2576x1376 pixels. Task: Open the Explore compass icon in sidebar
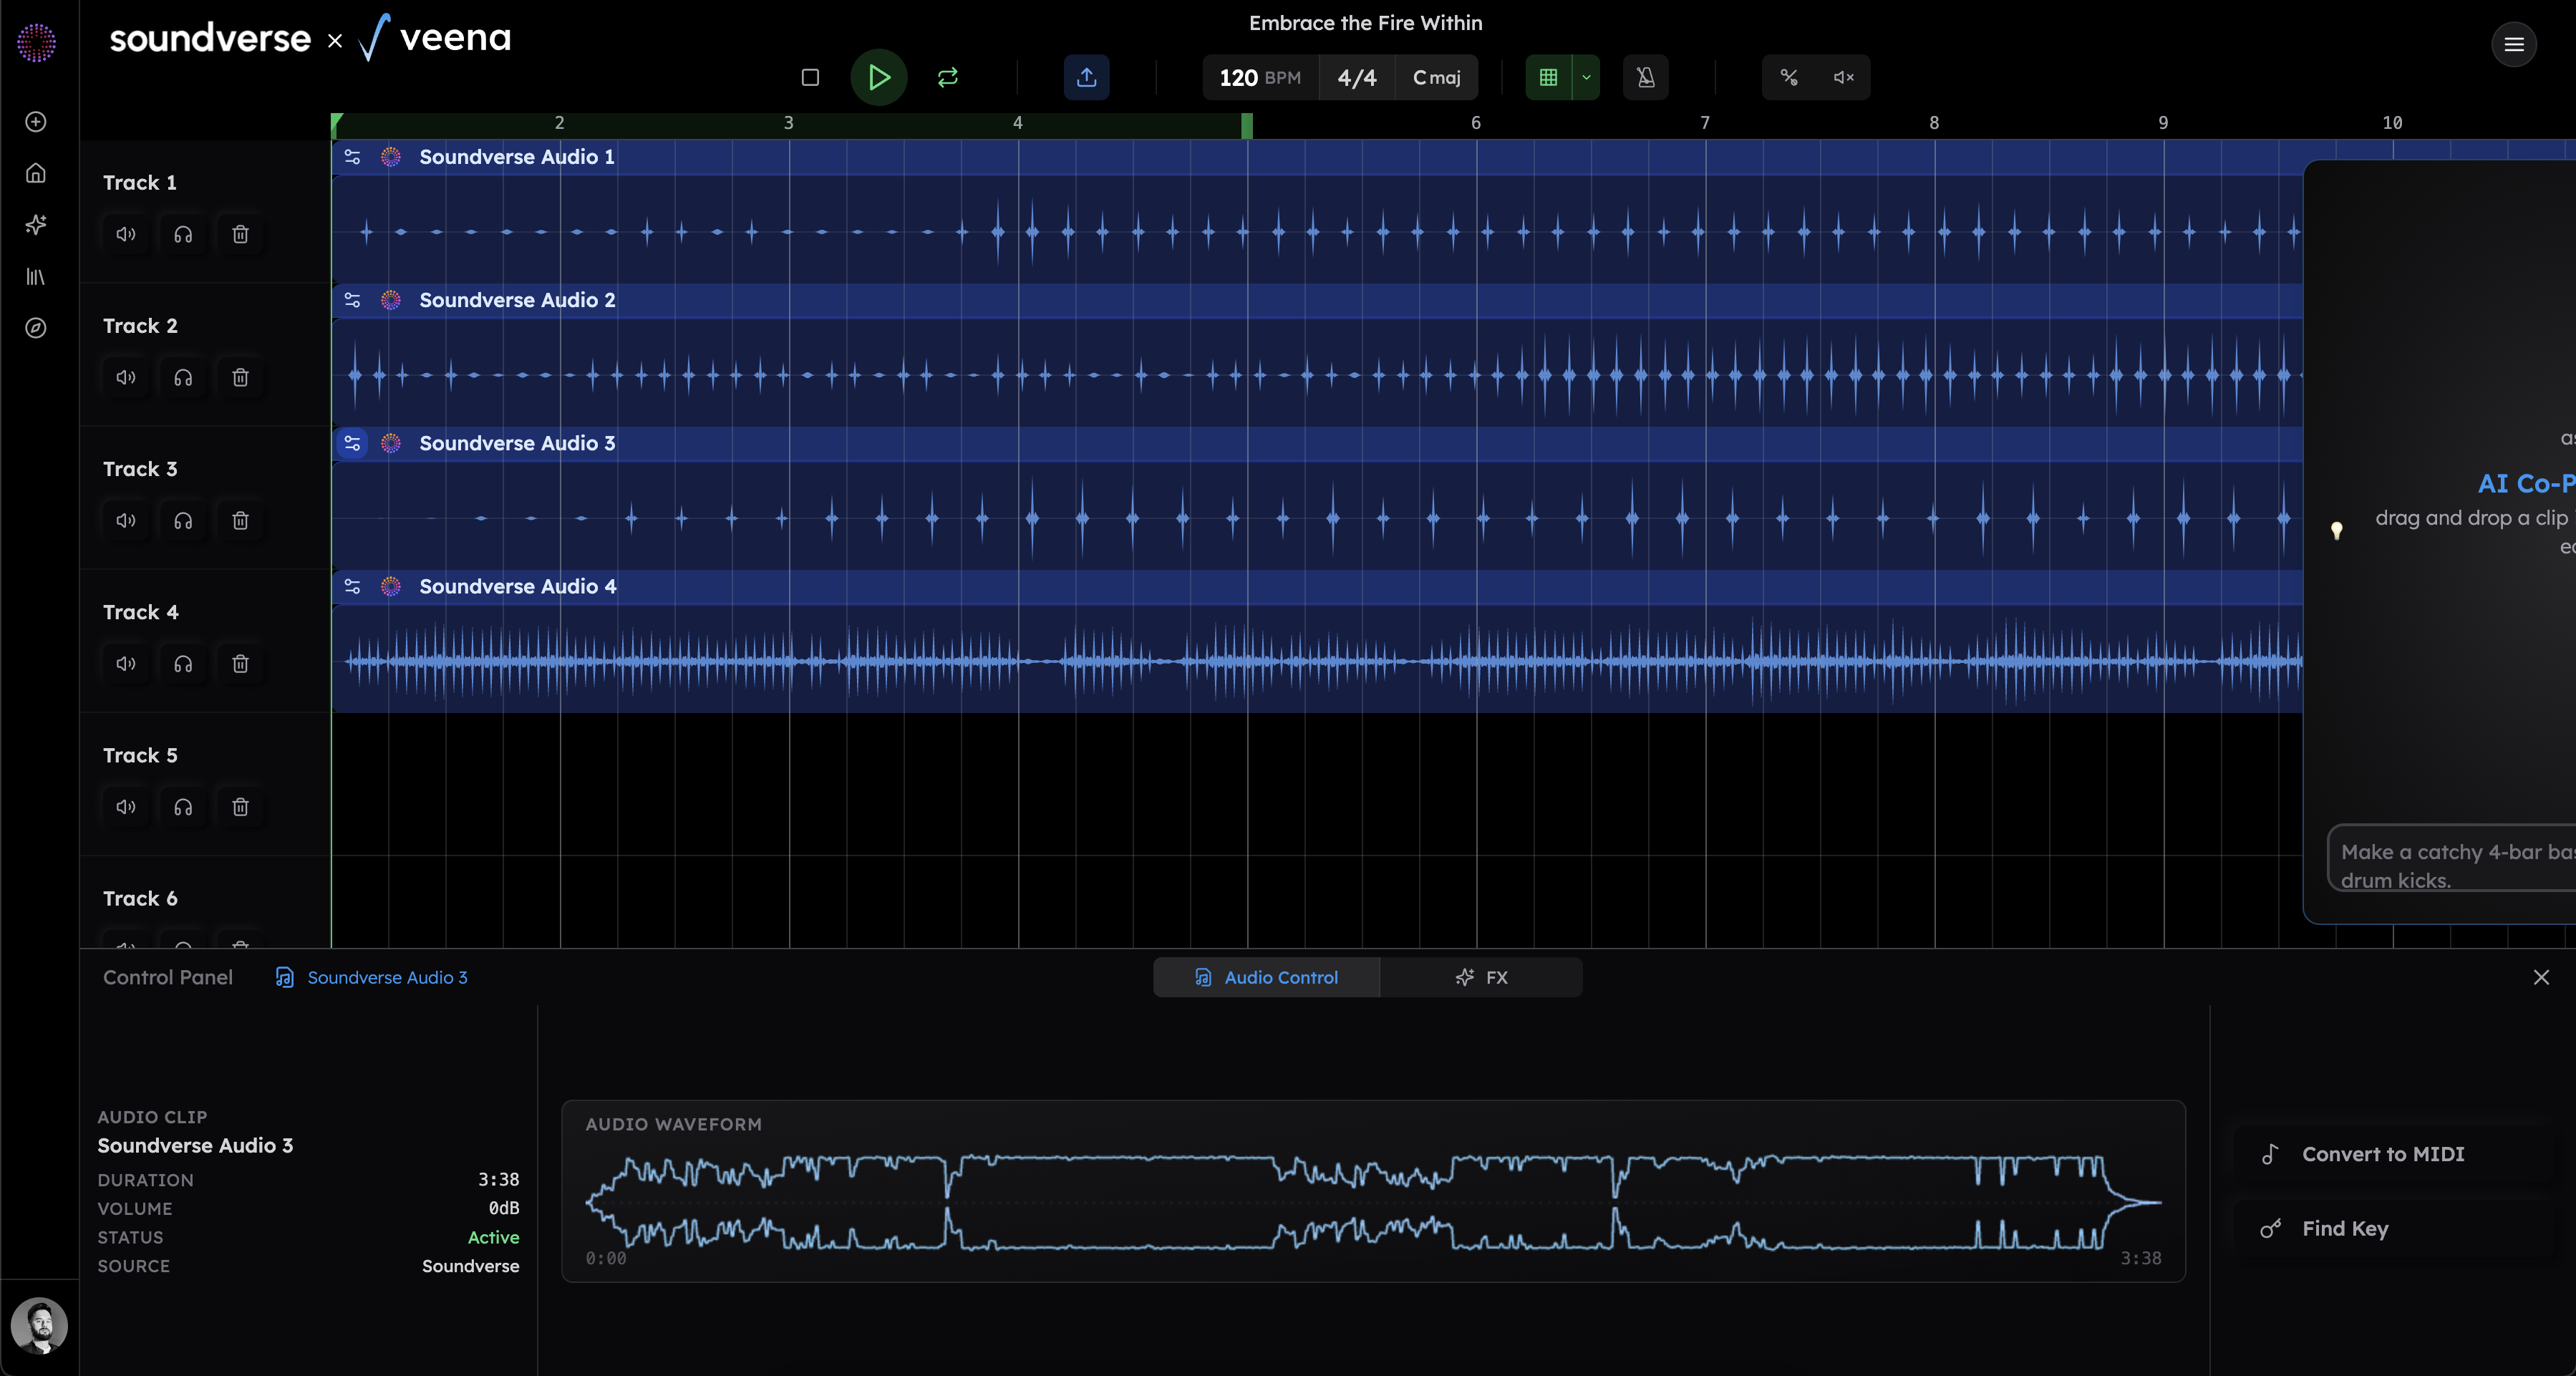36,328
